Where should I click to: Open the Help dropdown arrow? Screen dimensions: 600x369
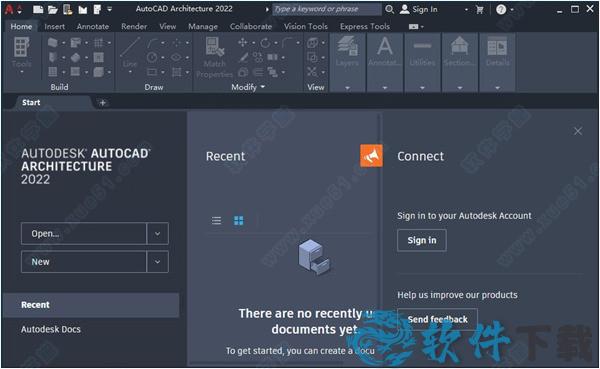[x=512, y=10]
